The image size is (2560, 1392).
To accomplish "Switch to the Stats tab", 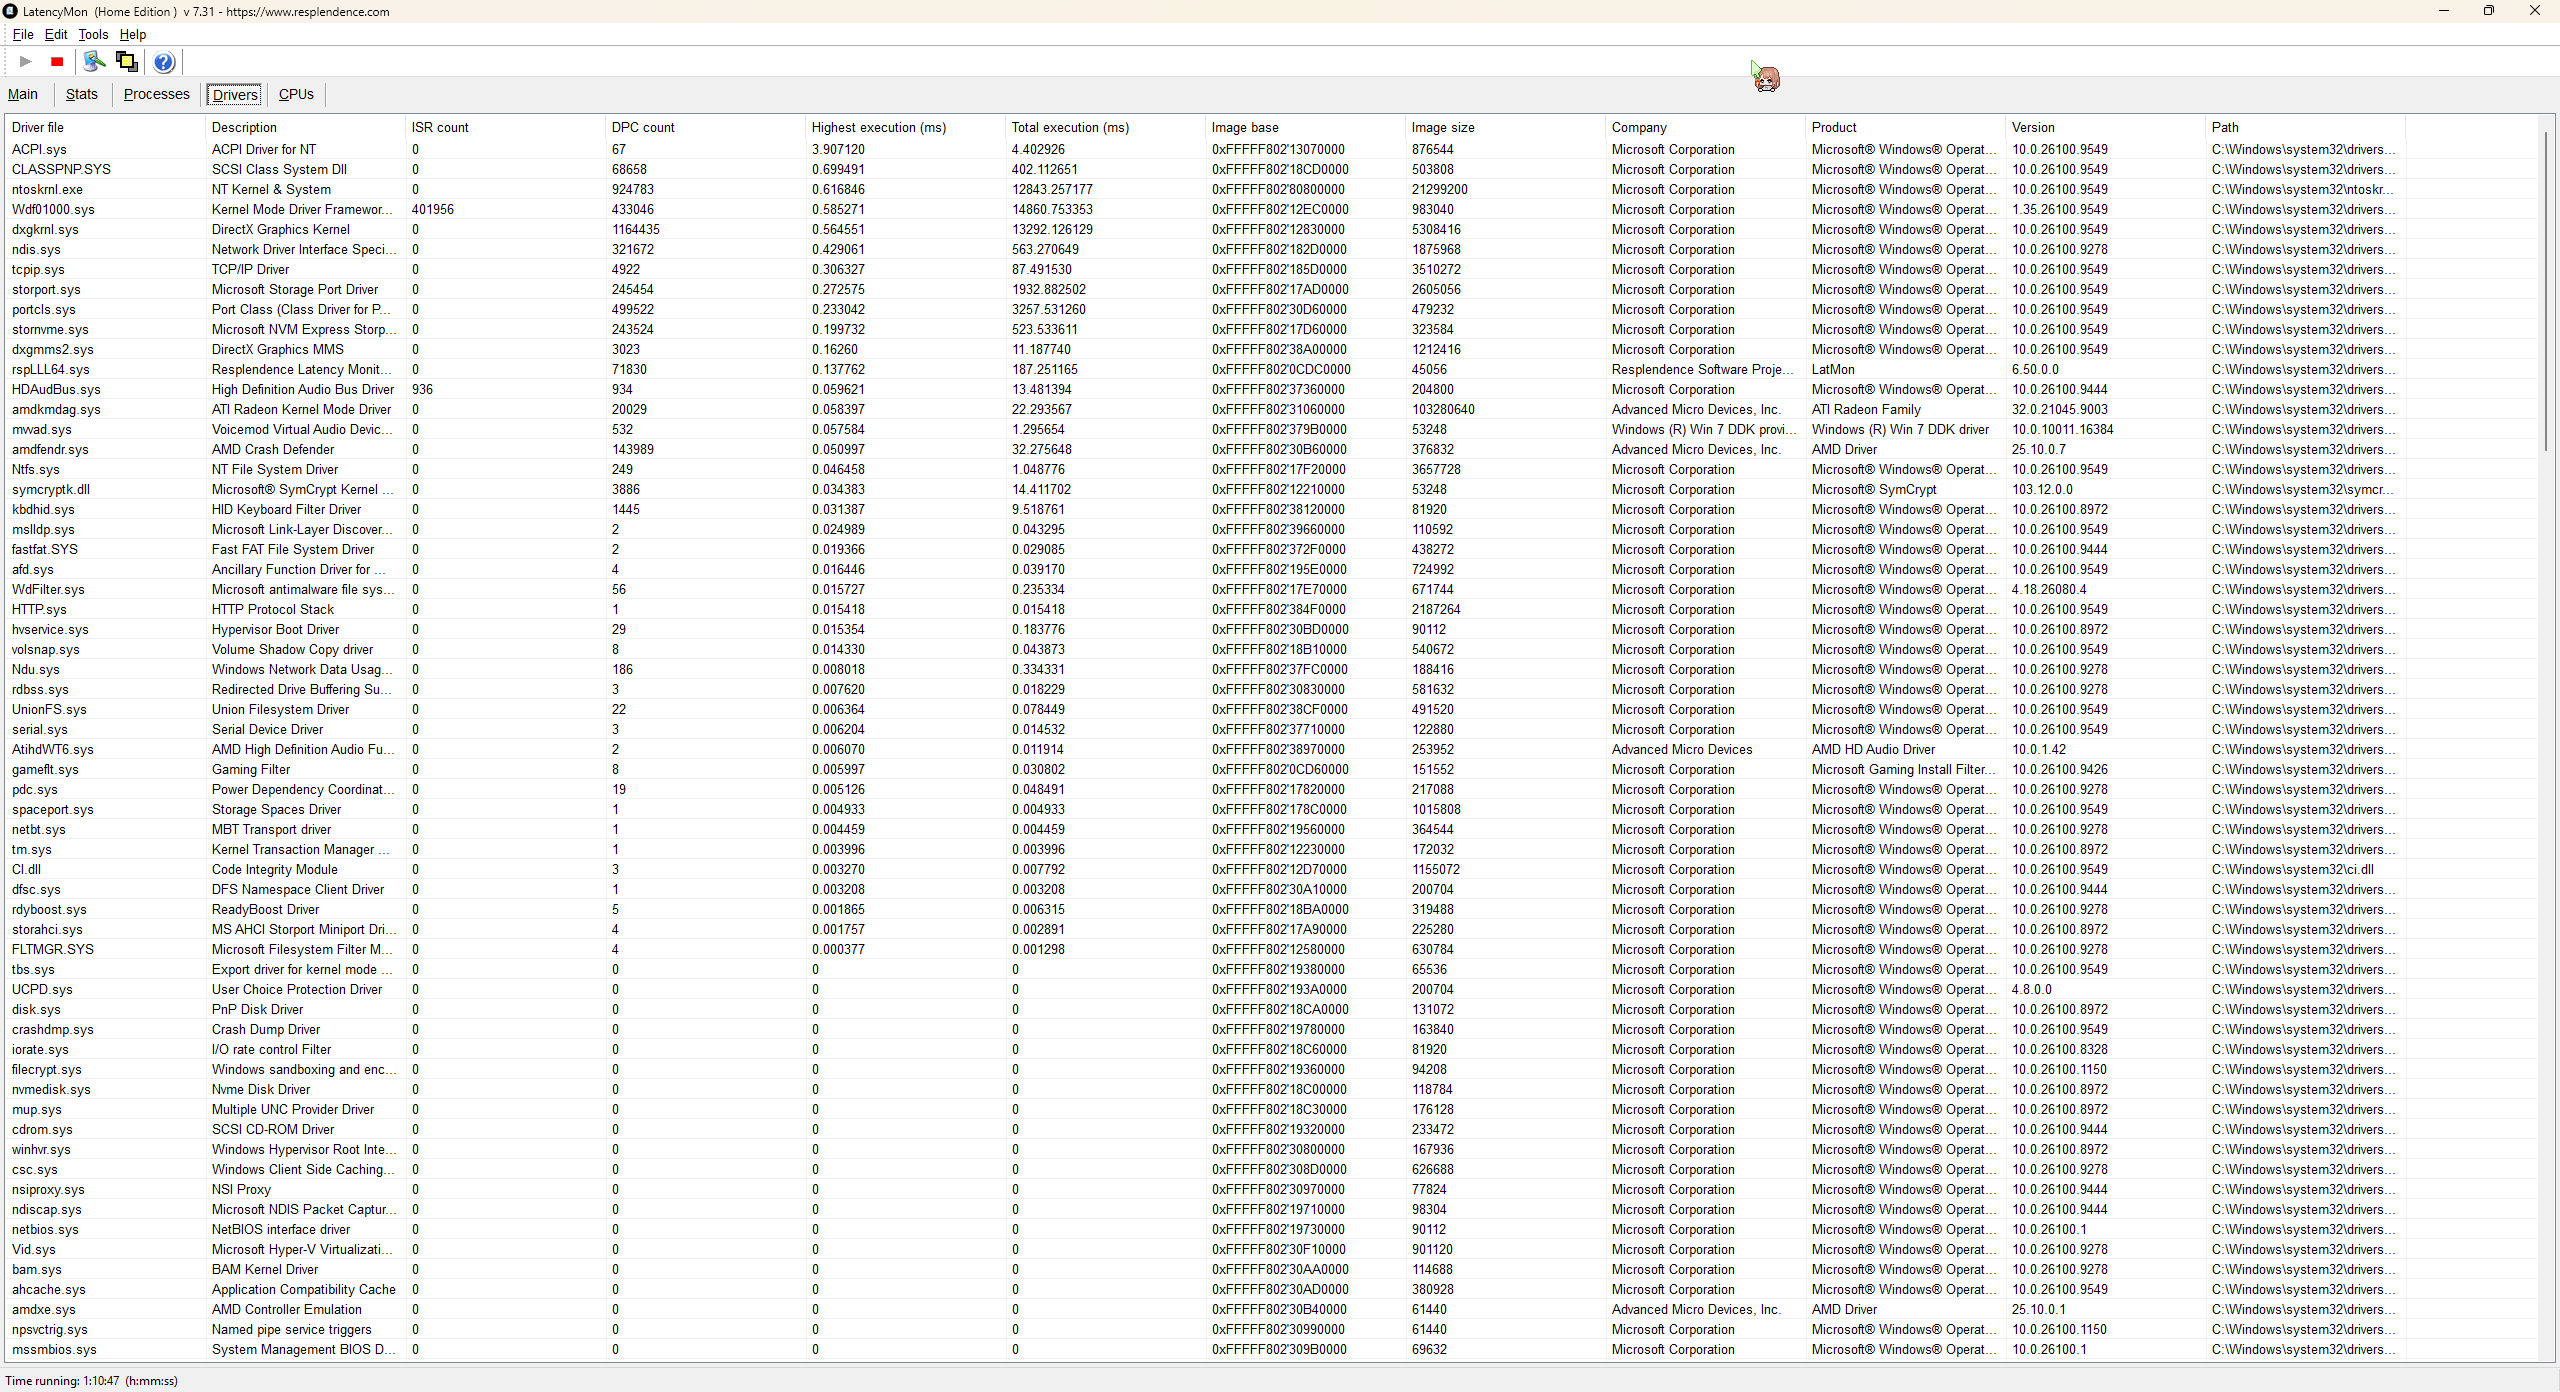I will [82, 94].
